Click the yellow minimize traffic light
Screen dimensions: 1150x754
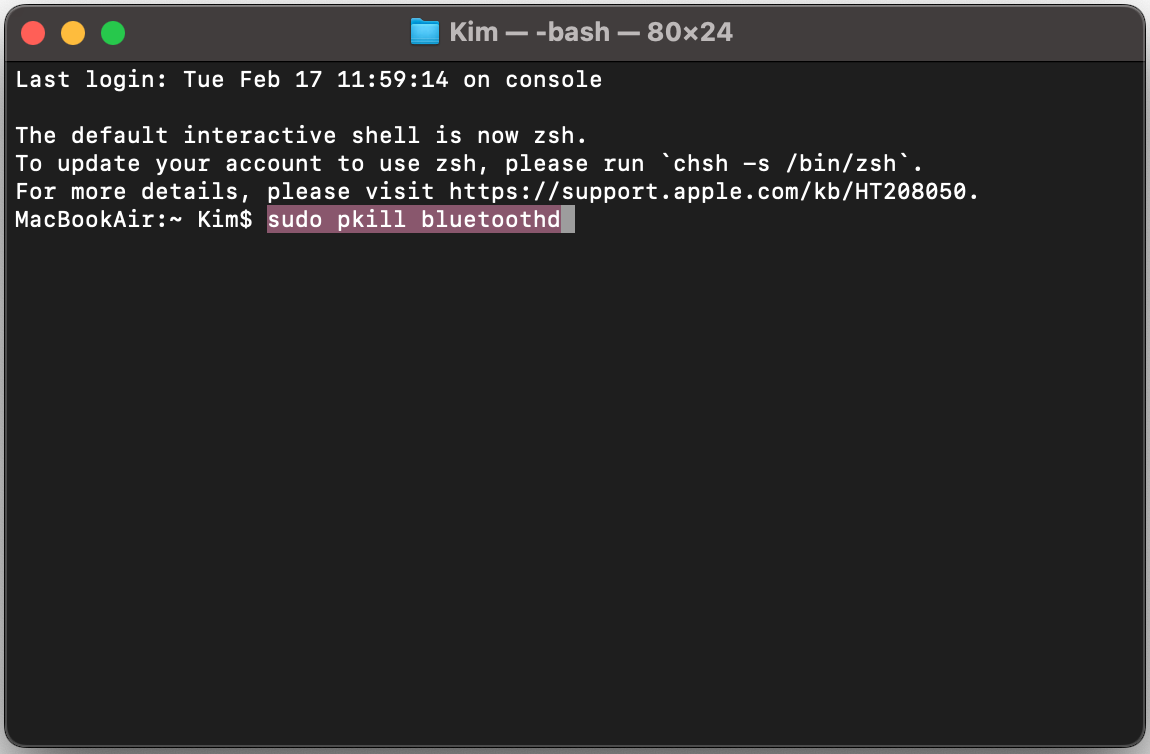click(x=72, y=32)
